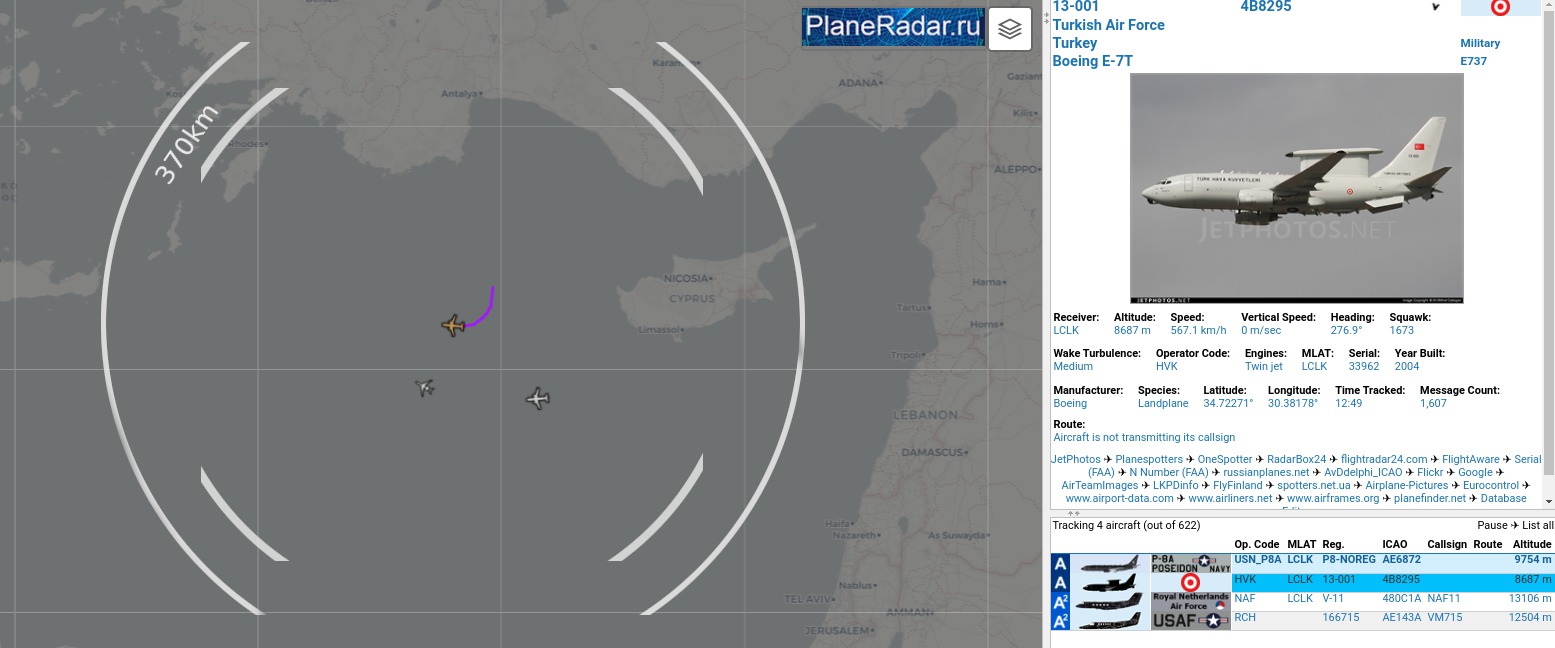1555x648 pixels.
Task: Sort aircraft list by Callsign column
Action: pyautogui.click(x=1446, y=545)
